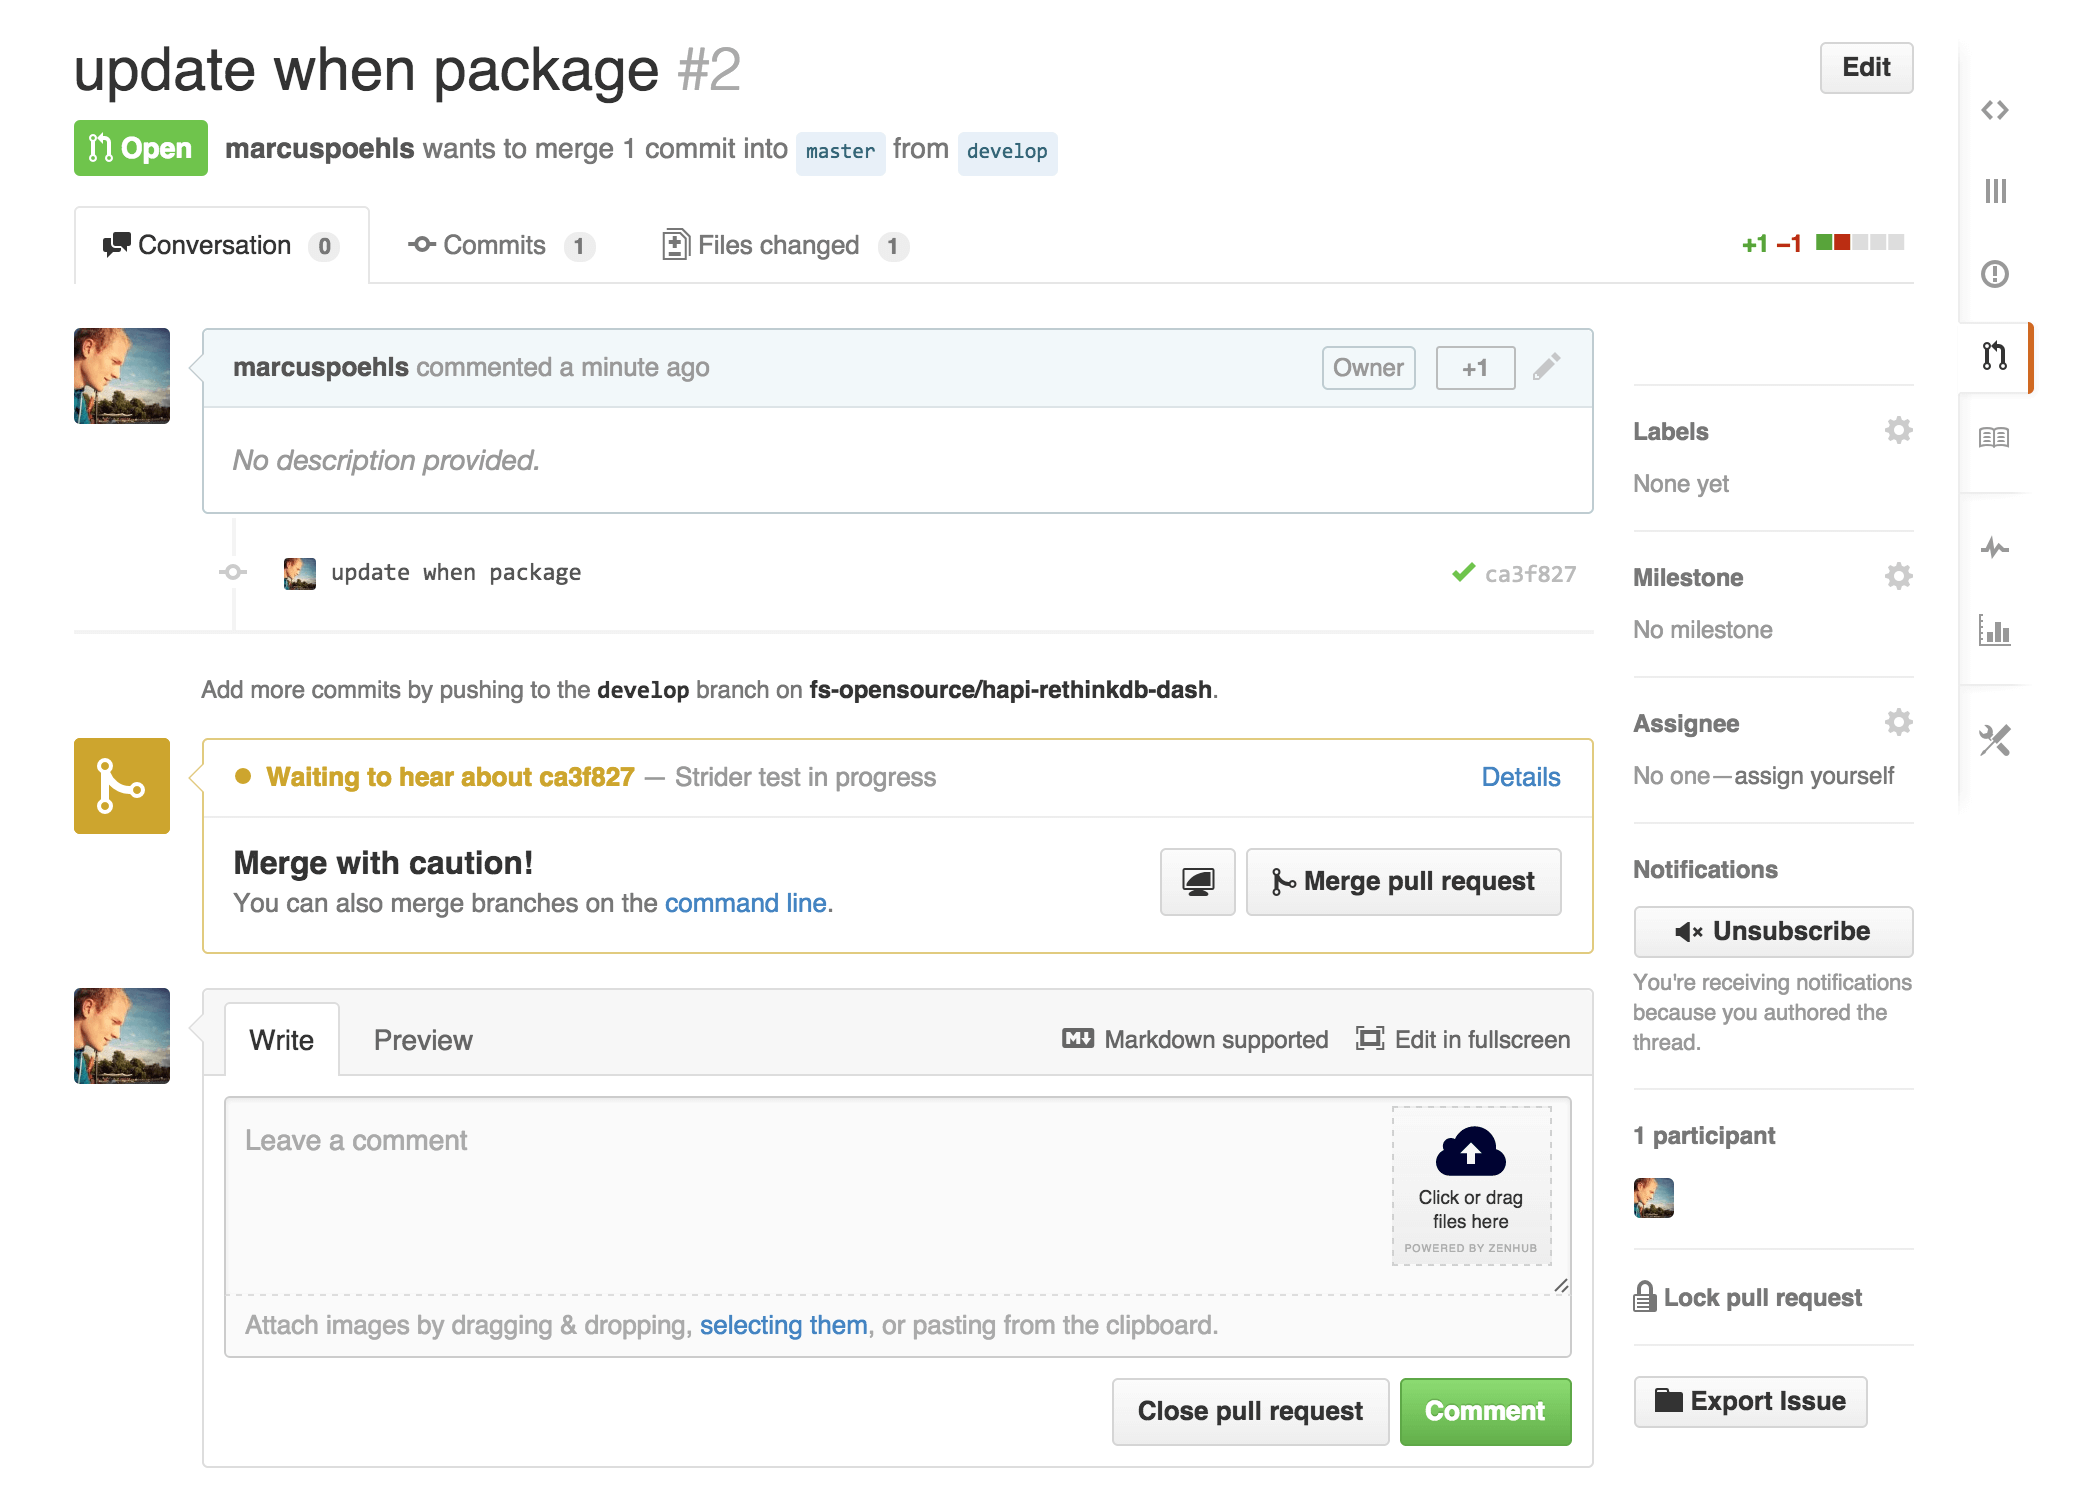Open the Milestone gear menu
The height and width of the screenshot is (1506, 2098).
1898,577
